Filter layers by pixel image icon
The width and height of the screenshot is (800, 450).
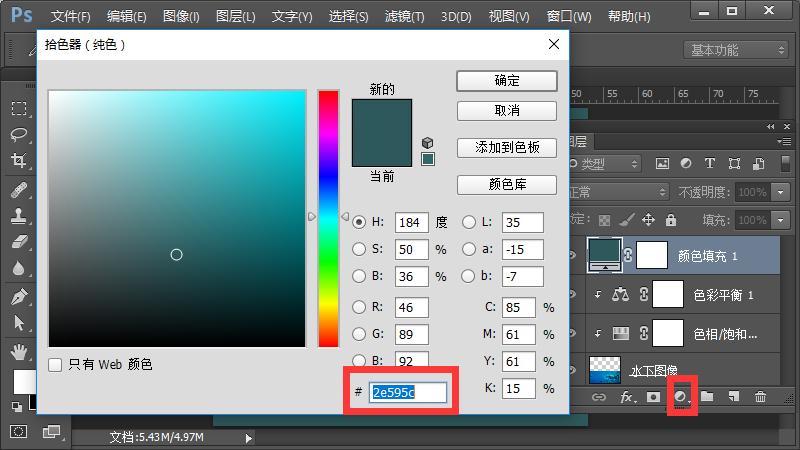[662, 163]
